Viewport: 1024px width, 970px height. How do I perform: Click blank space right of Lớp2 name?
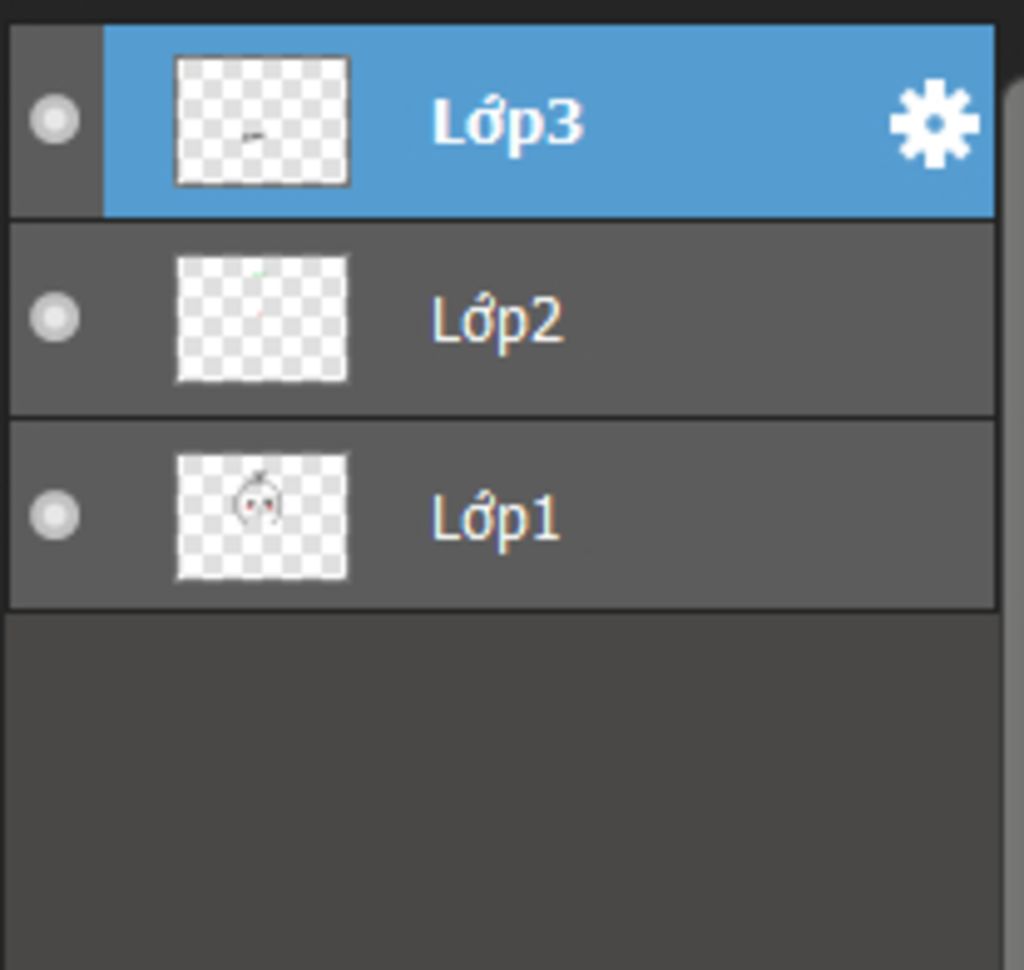[777, 319]
